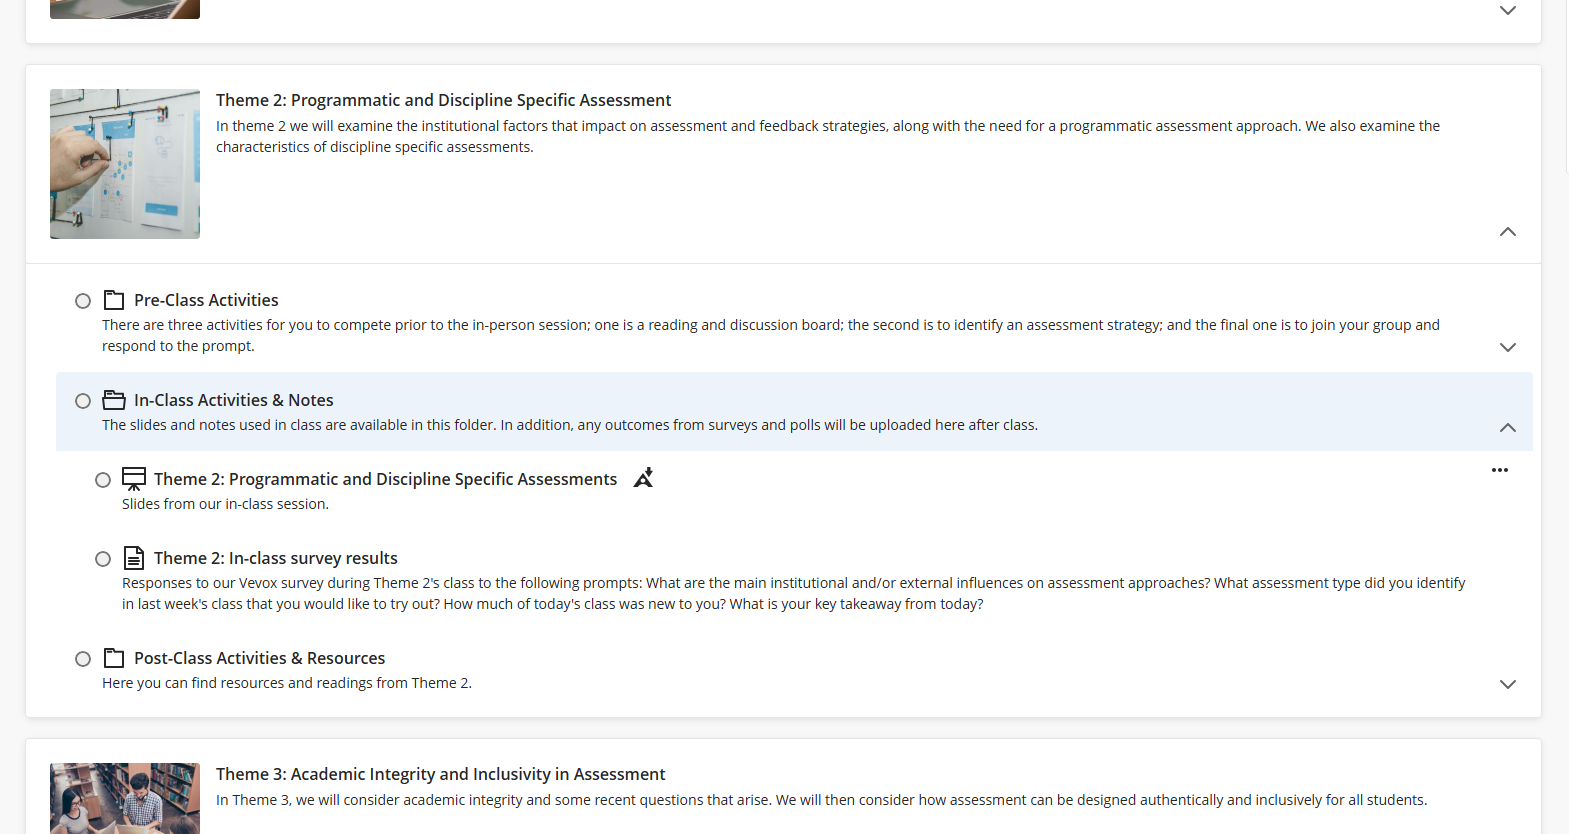1569x834 pixels.
Task: Open the three-dots more options menu
Action: pyautogui.click(x=1500, y=470)
